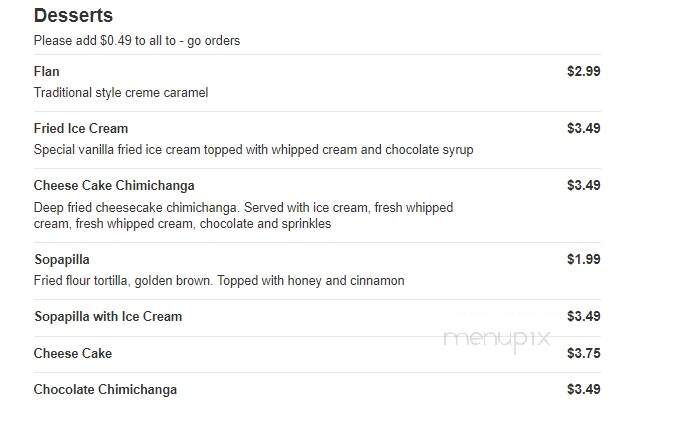Click the menupix watermark logo
The height and width of the screenshot is (421, 676).
point(497,339)
